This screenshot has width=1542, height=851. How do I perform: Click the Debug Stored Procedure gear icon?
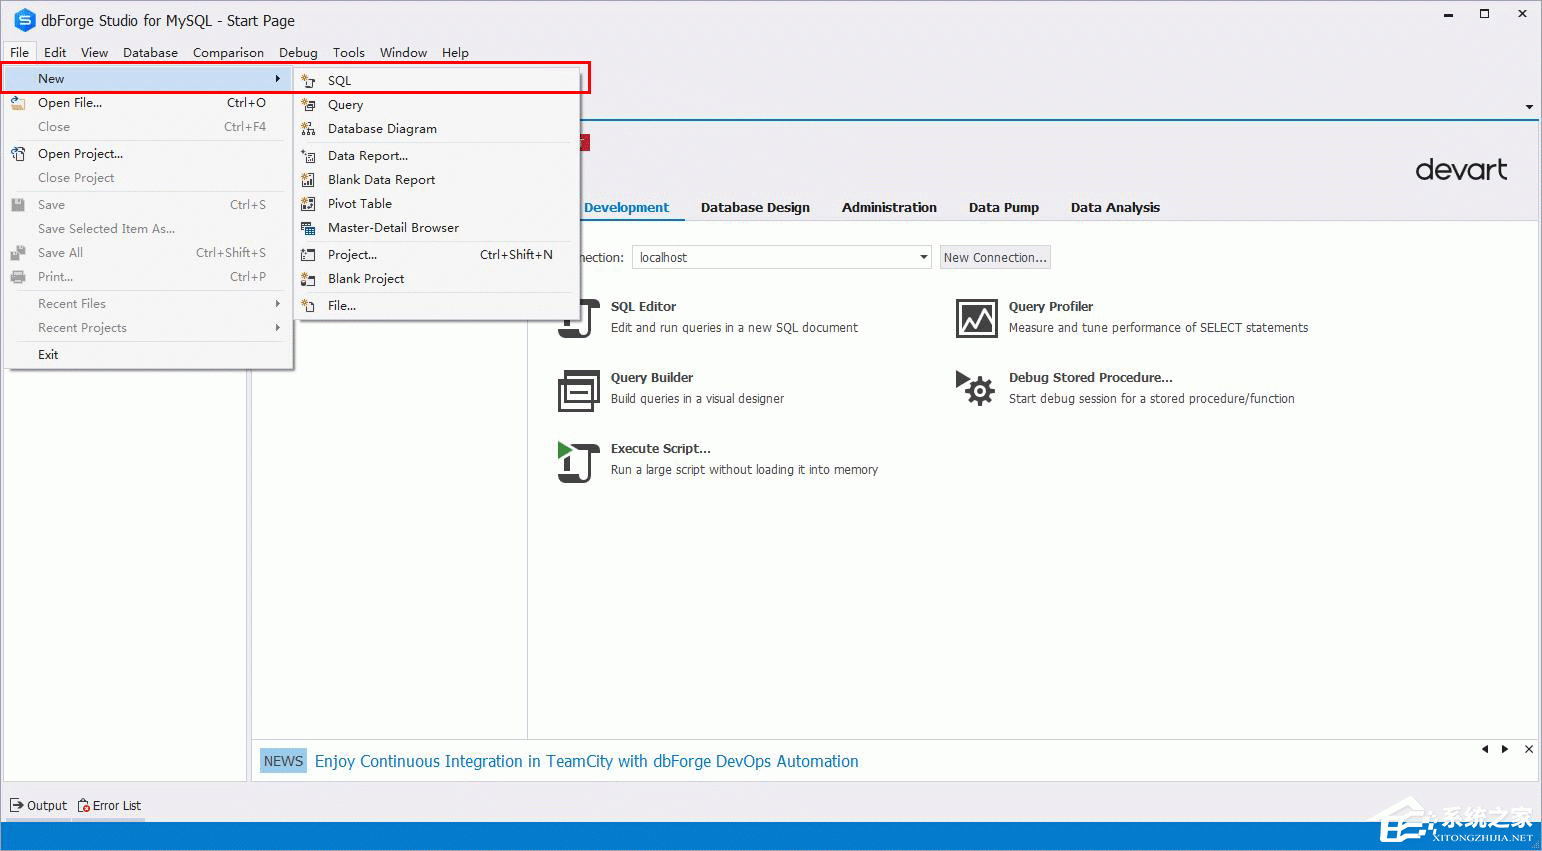(975, 389)
